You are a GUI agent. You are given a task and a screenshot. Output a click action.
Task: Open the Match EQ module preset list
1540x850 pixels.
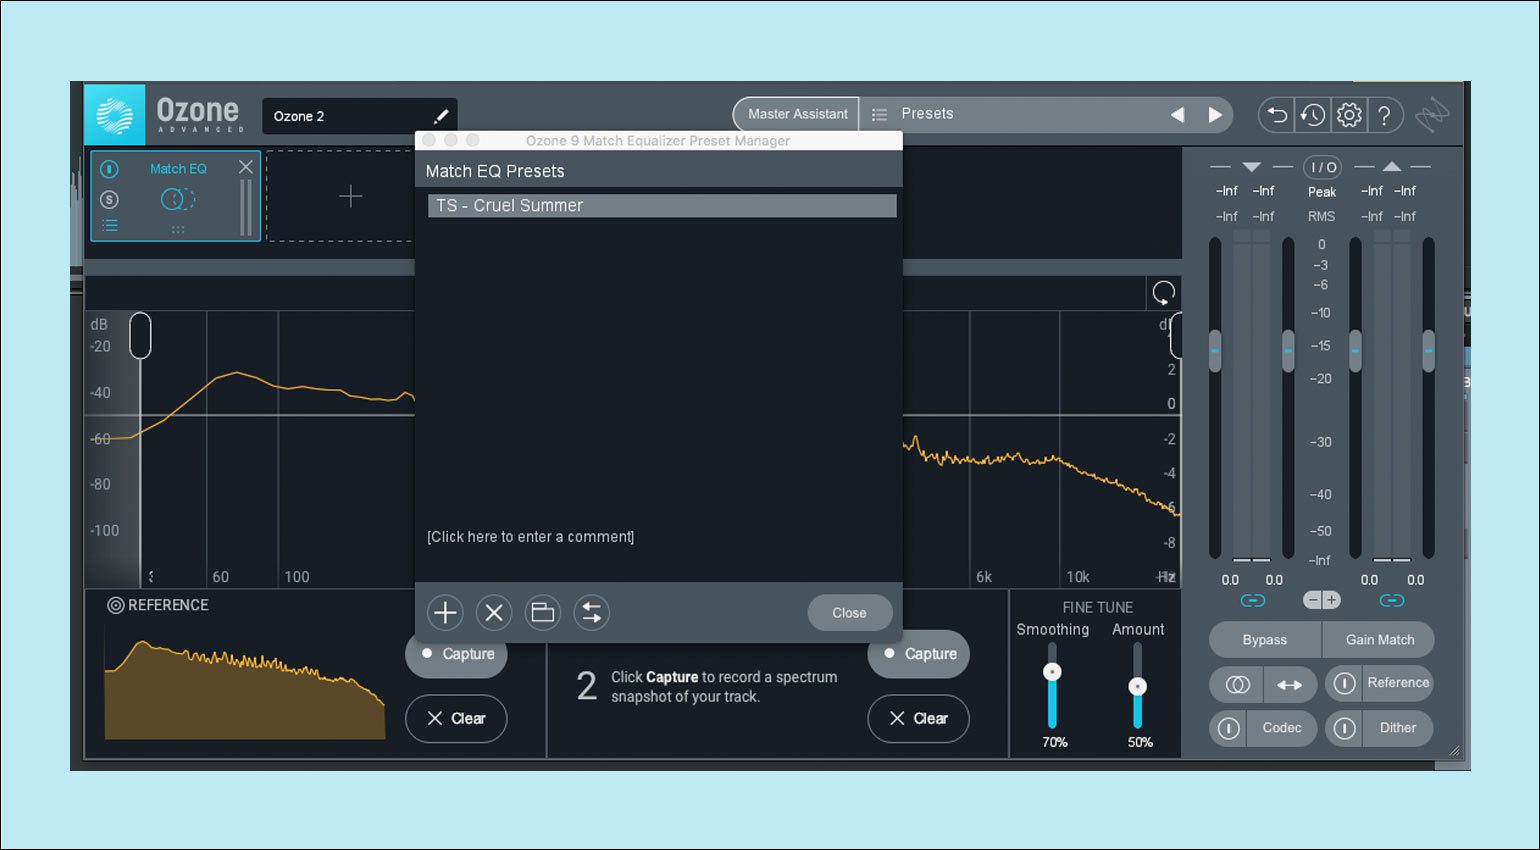tap(110, 226)
